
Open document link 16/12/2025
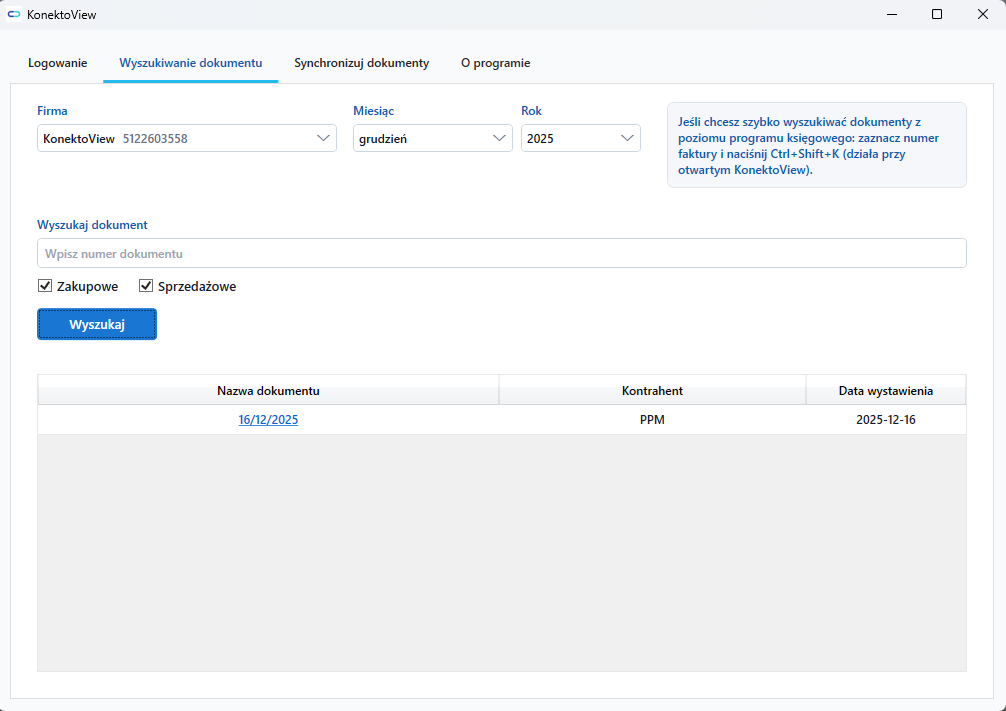[268, 420]
